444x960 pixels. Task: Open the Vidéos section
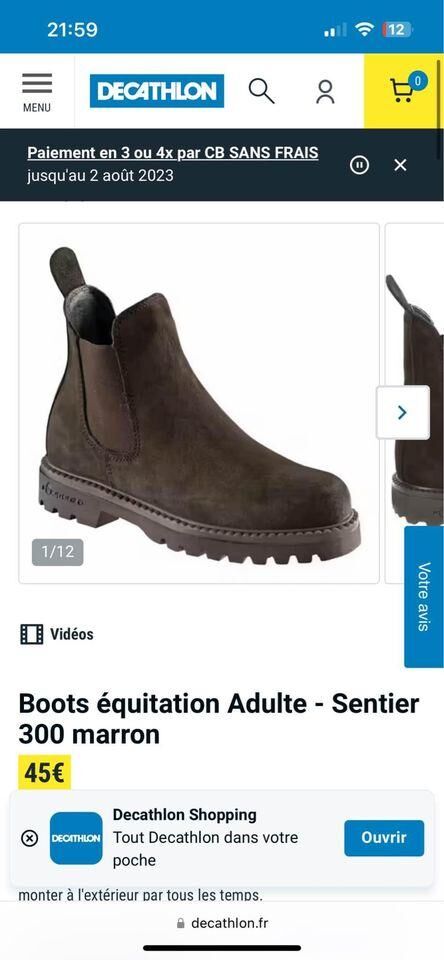click(57, 634)
